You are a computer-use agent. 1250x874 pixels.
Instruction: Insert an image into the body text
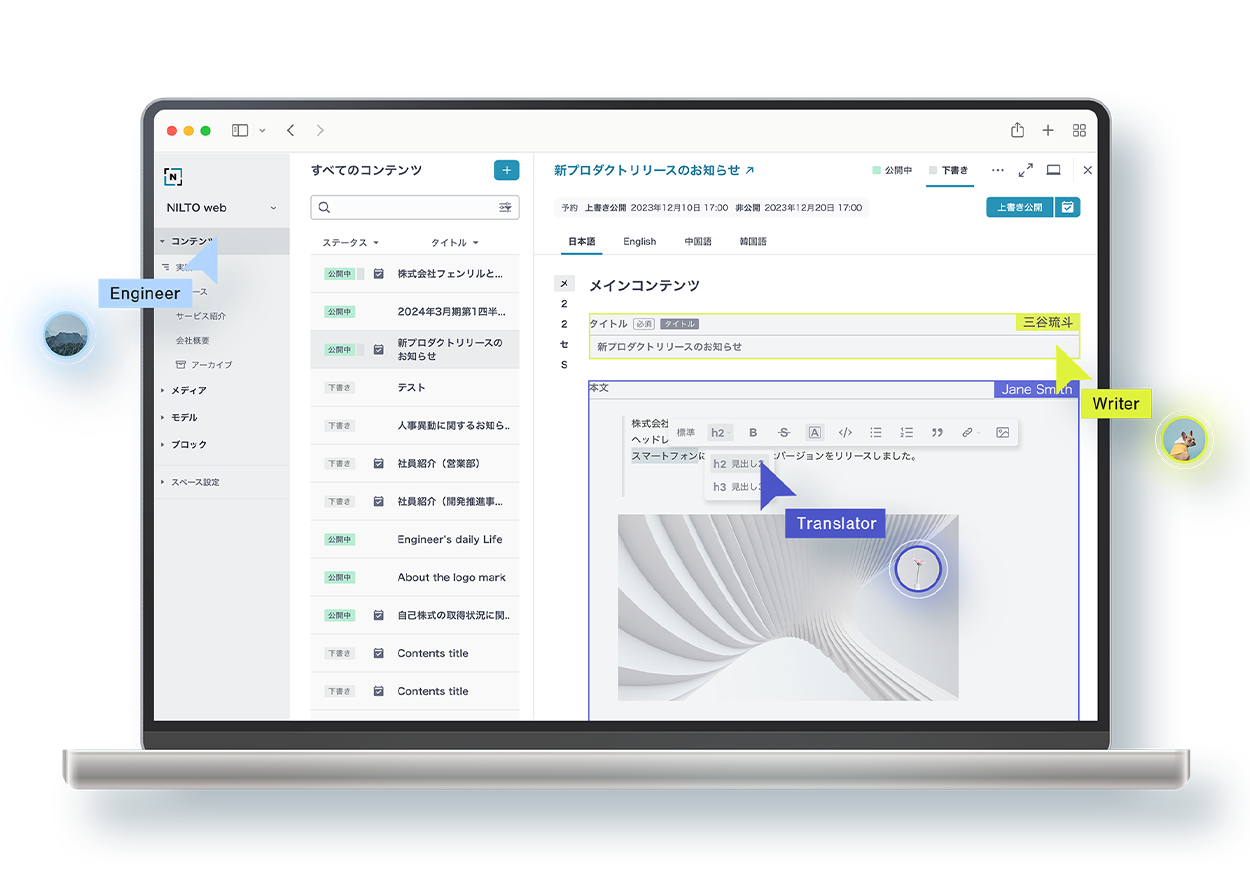coord(1001,432)
